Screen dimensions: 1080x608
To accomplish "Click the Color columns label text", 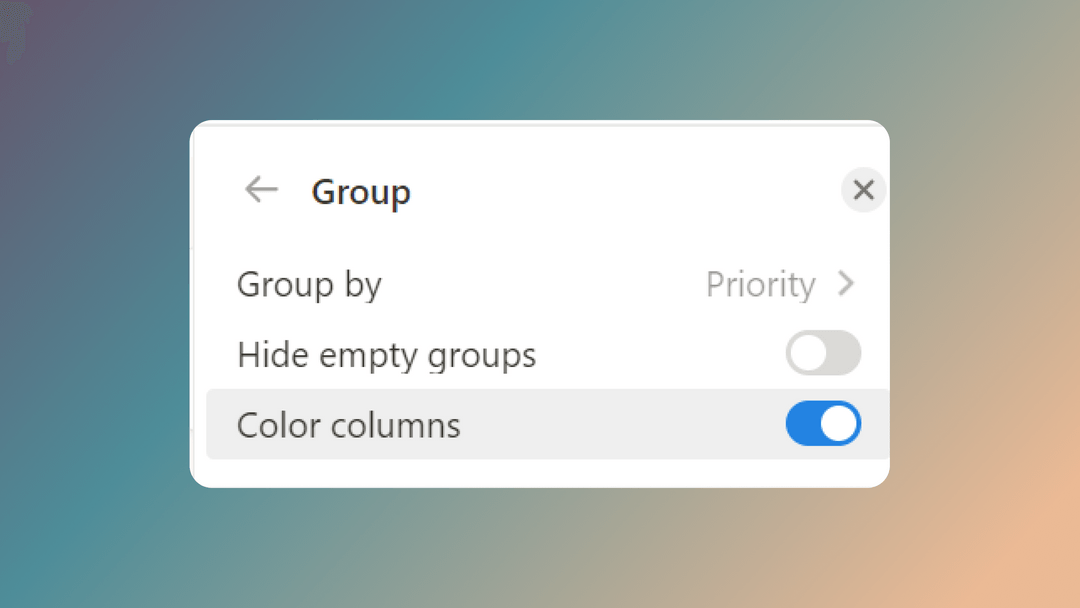I will [348, 424].
